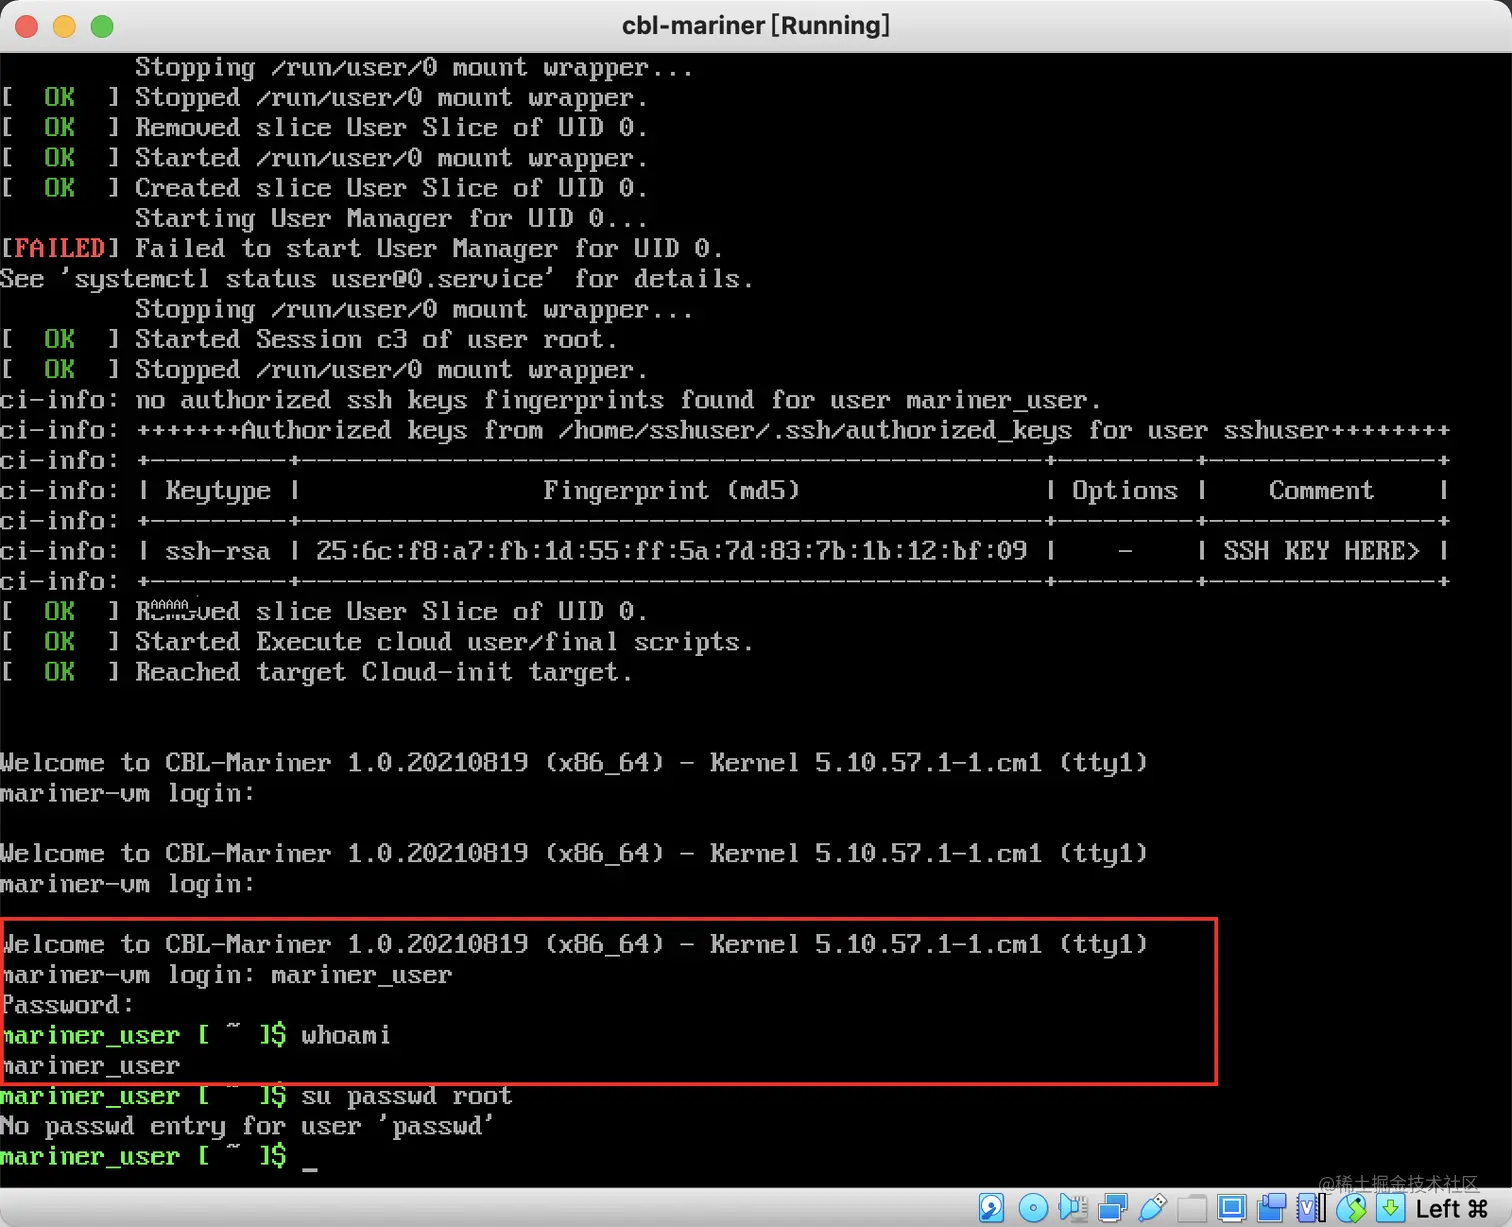Image resolution: width=1512 pixels, height=1227 pixels.
Task: Click the keyboard capture green arrow icon
Action: coord(1390,1208)
